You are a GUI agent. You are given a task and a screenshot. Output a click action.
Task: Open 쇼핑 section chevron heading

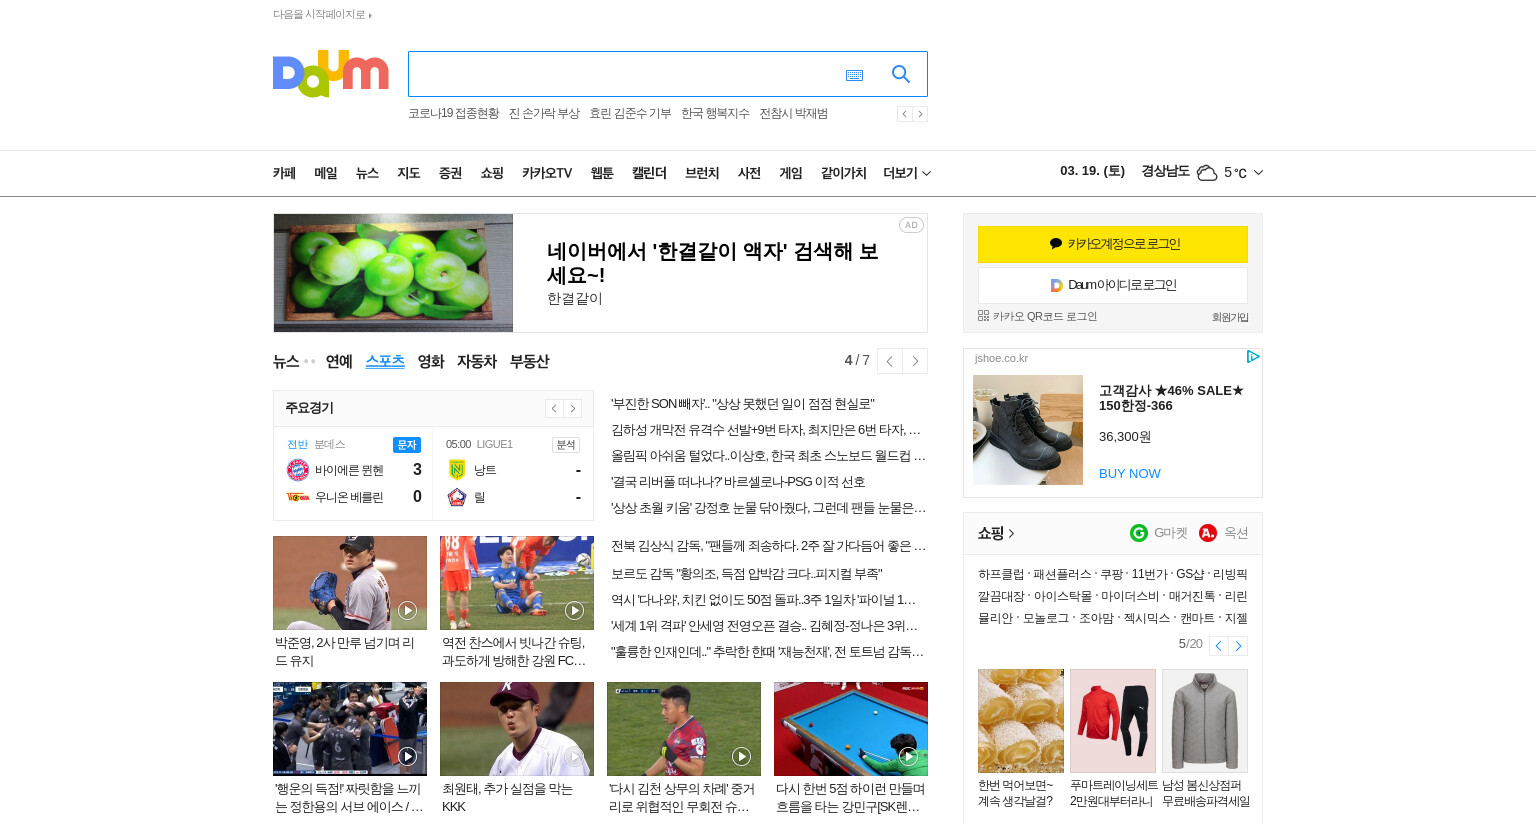tap(996, 533)
